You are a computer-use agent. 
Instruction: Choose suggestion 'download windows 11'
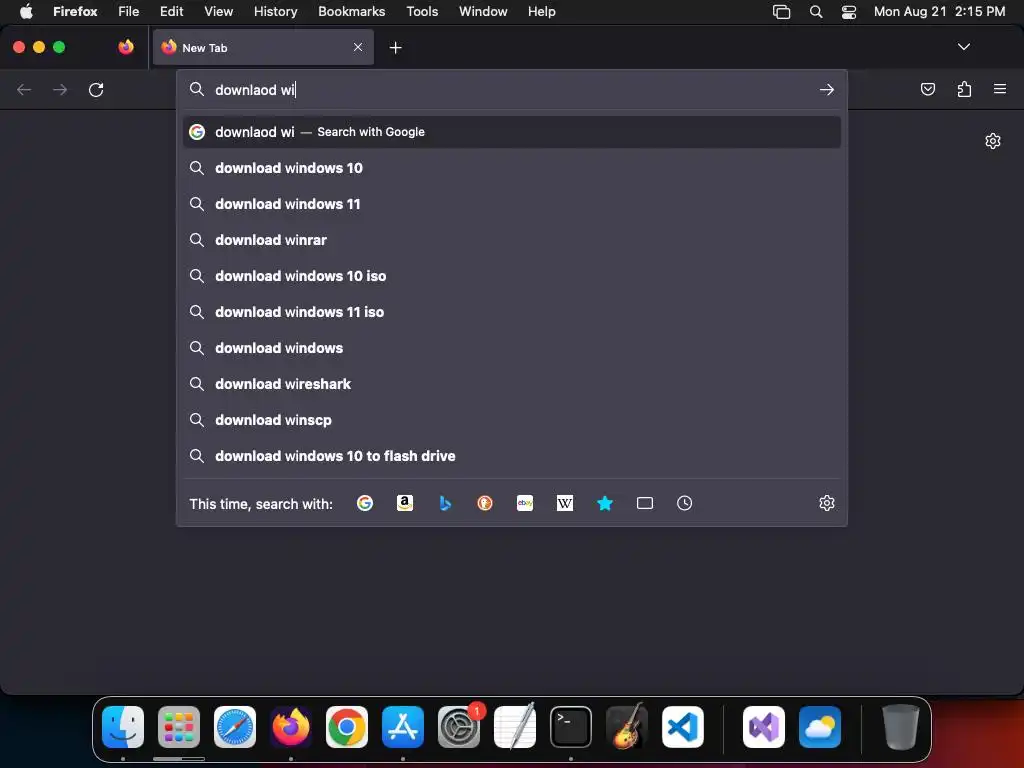point(511,204)
